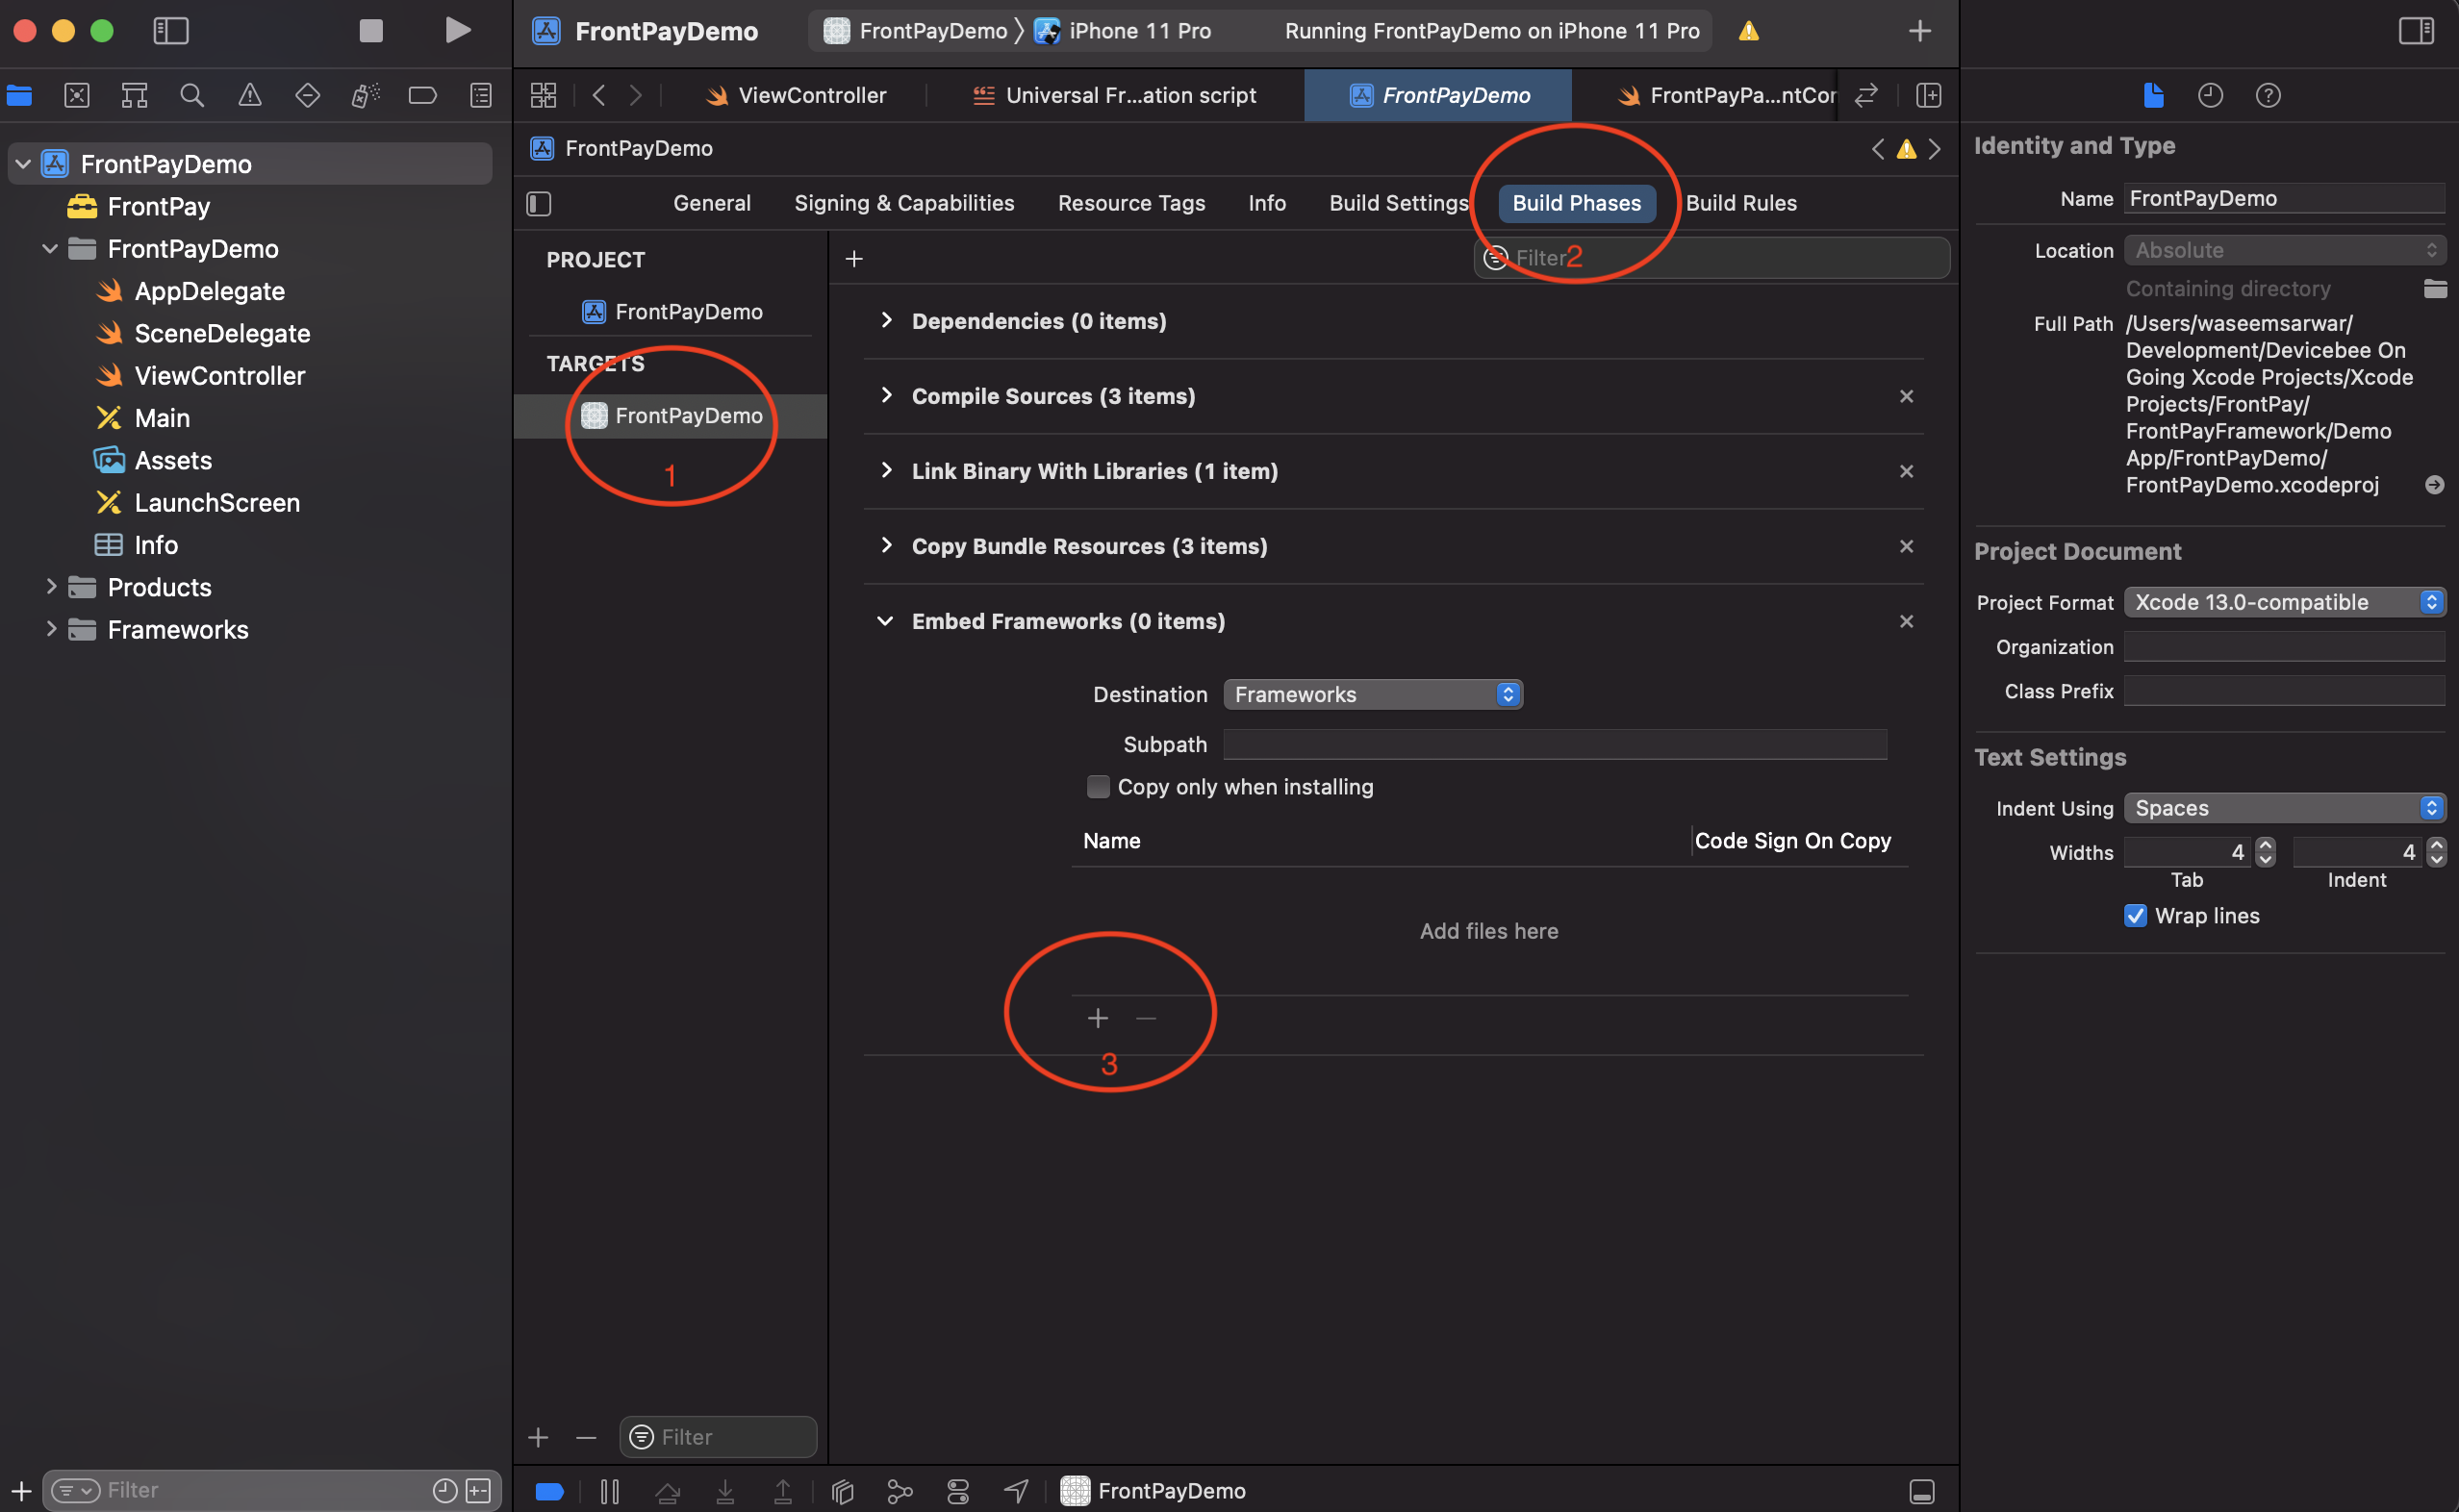
Task: Click the Debug View Hierarchy icon
Action: coord(842,1491)
